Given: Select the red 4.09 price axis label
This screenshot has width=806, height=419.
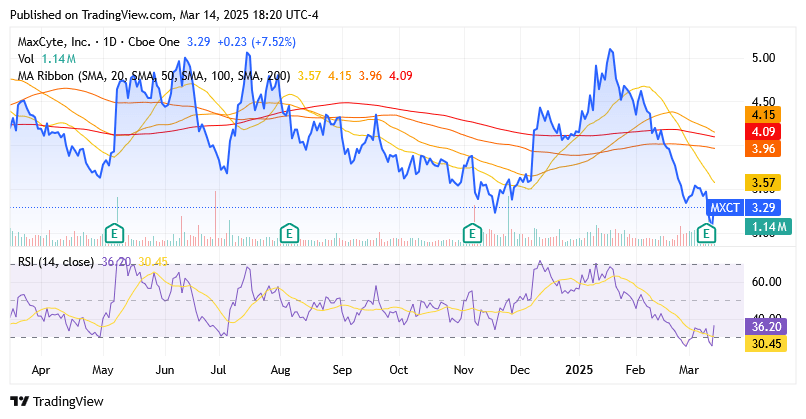Looking at the screenshot, I should tap(763, 132).
